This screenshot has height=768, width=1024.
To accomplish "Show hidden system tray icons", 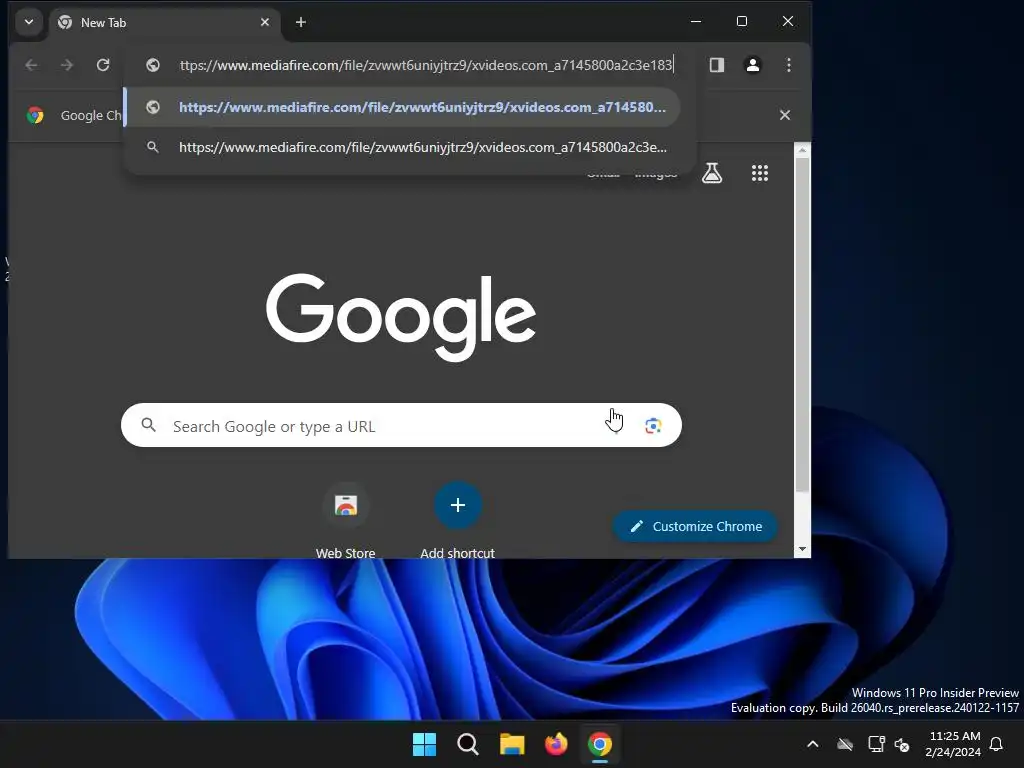I will pos(812,744).
